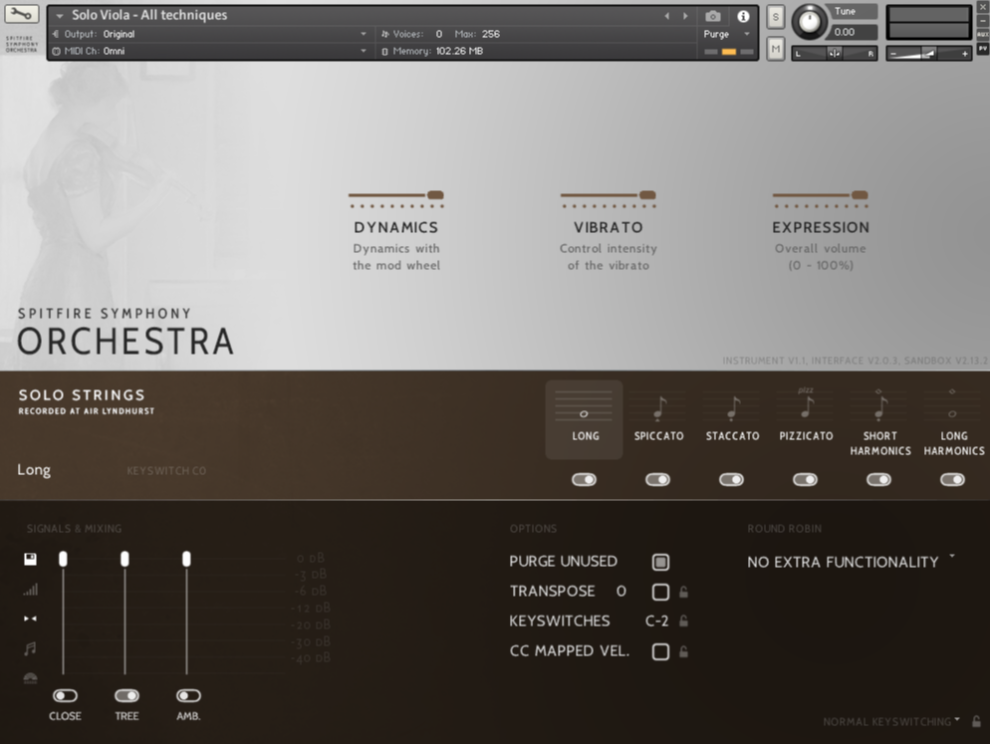Mute the instrument with the M button
The height and width of the screenshot is (744, 990).
[774, 48]
